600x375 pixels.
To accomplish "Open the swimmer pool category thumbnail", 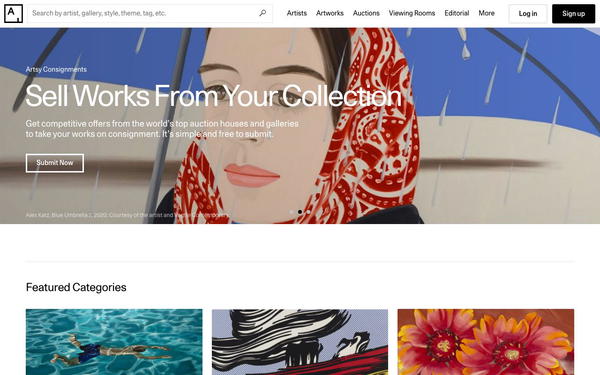I will click(x=114, y=342).
